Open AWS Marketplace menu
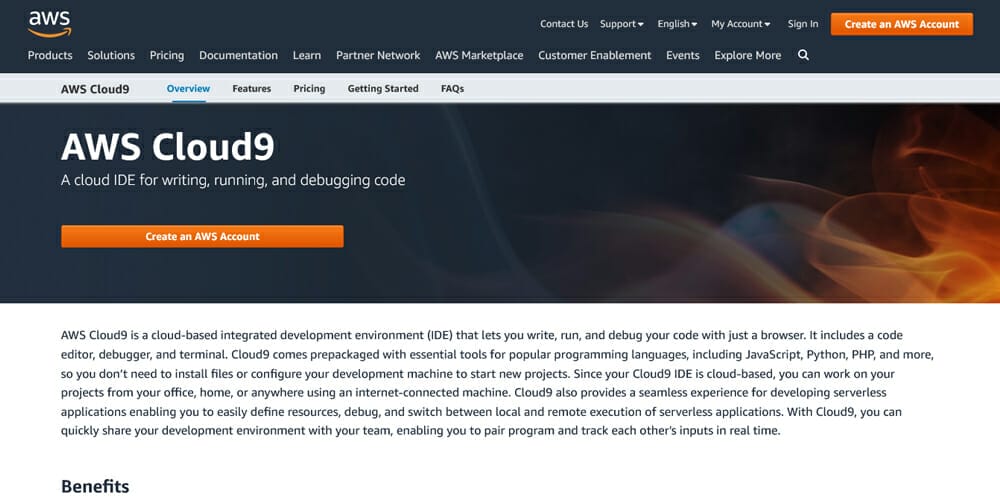 (479, 55)
